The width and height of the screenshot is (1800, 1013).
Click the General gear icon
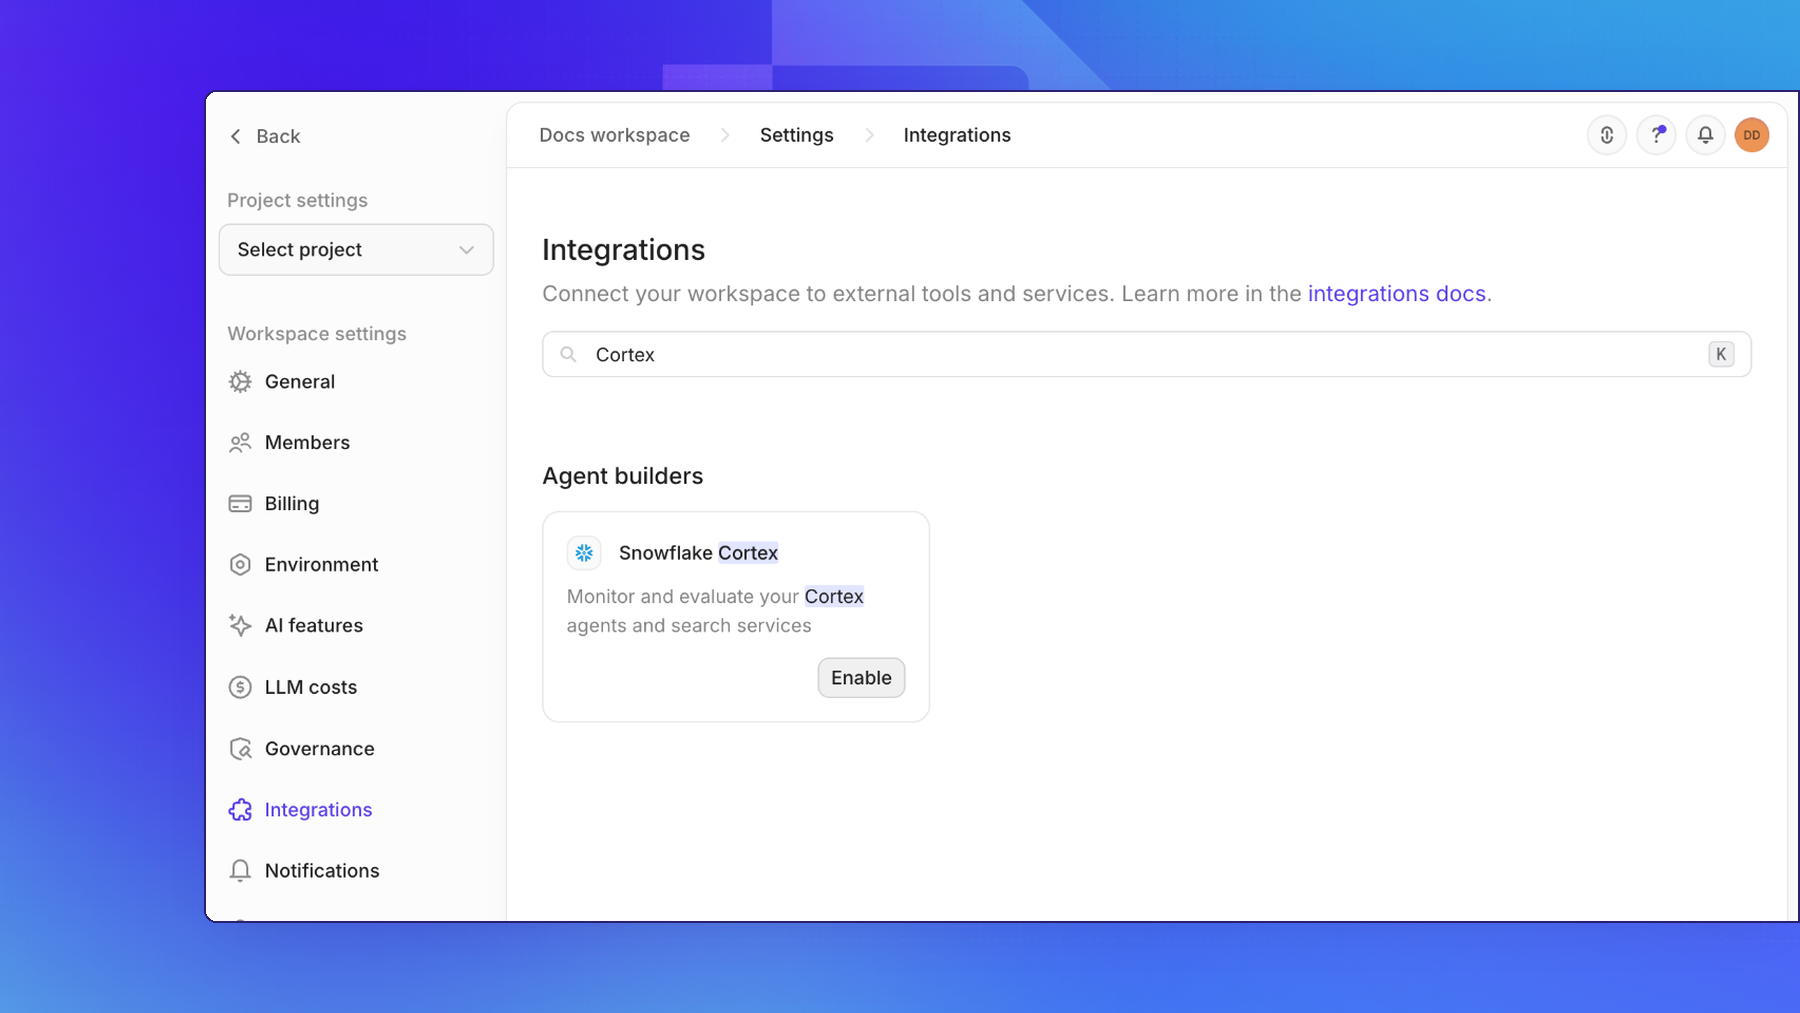(x=240, y=382)
